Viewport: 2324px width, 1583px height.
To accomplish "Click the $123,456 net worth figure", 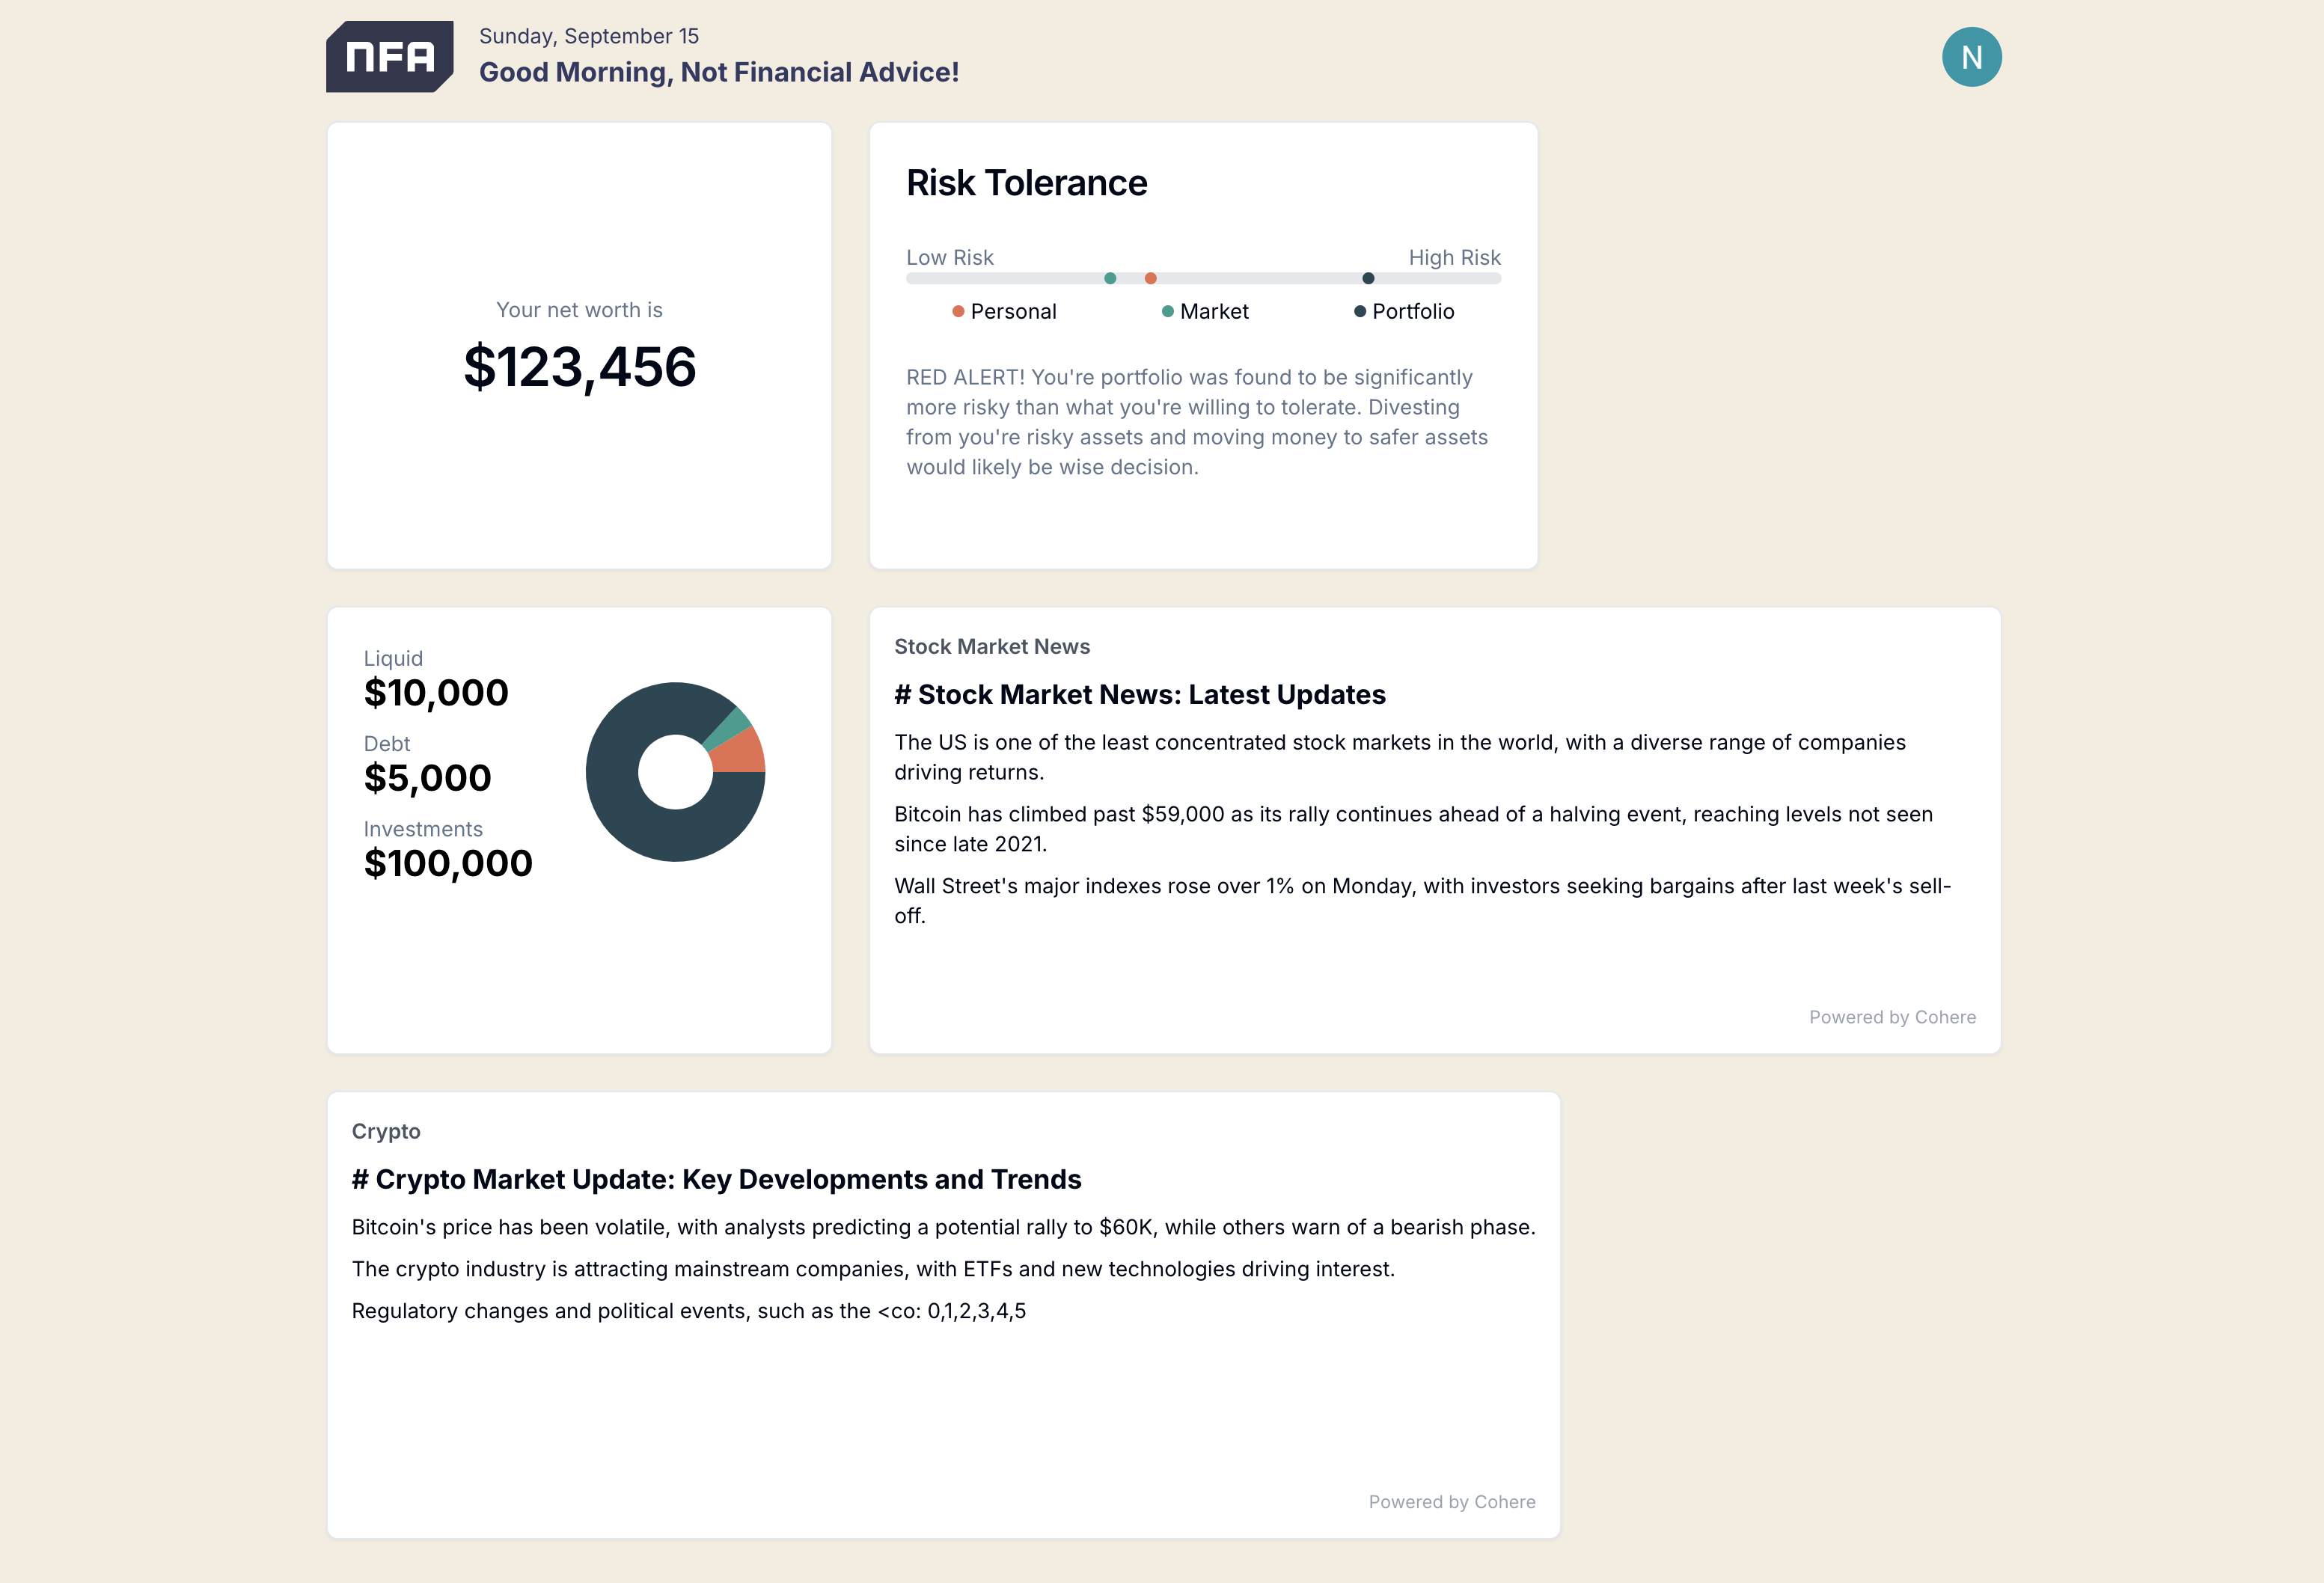I will [x=579, y=367].
